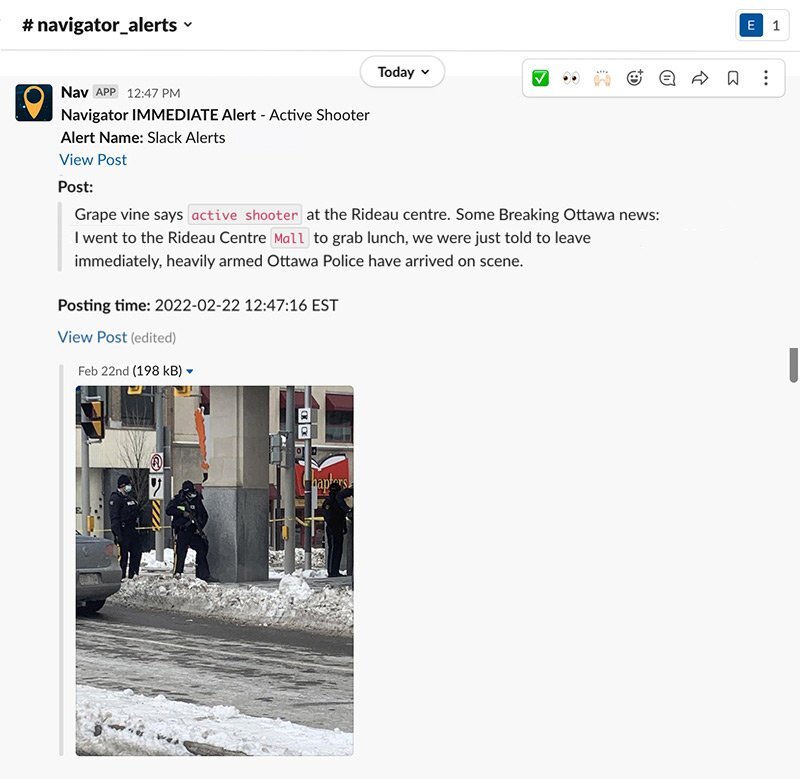Screen dimensions: 800x779
Task: Open the Today date navigation dropdown
Action: point(402,72)
